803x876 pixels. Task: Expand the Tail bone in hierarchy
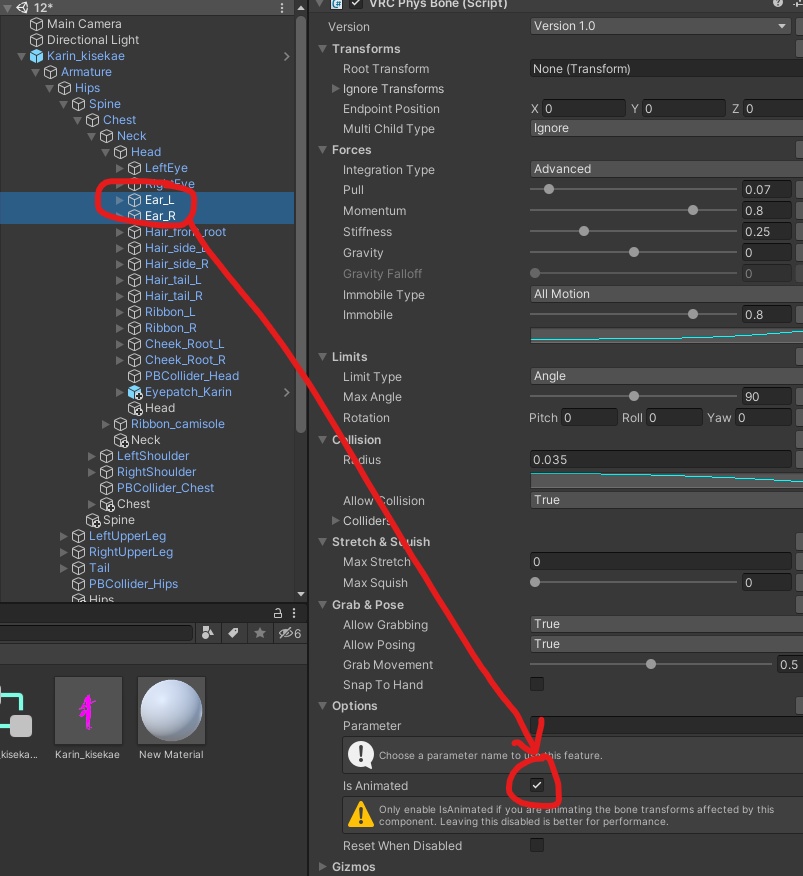(64, 568)
